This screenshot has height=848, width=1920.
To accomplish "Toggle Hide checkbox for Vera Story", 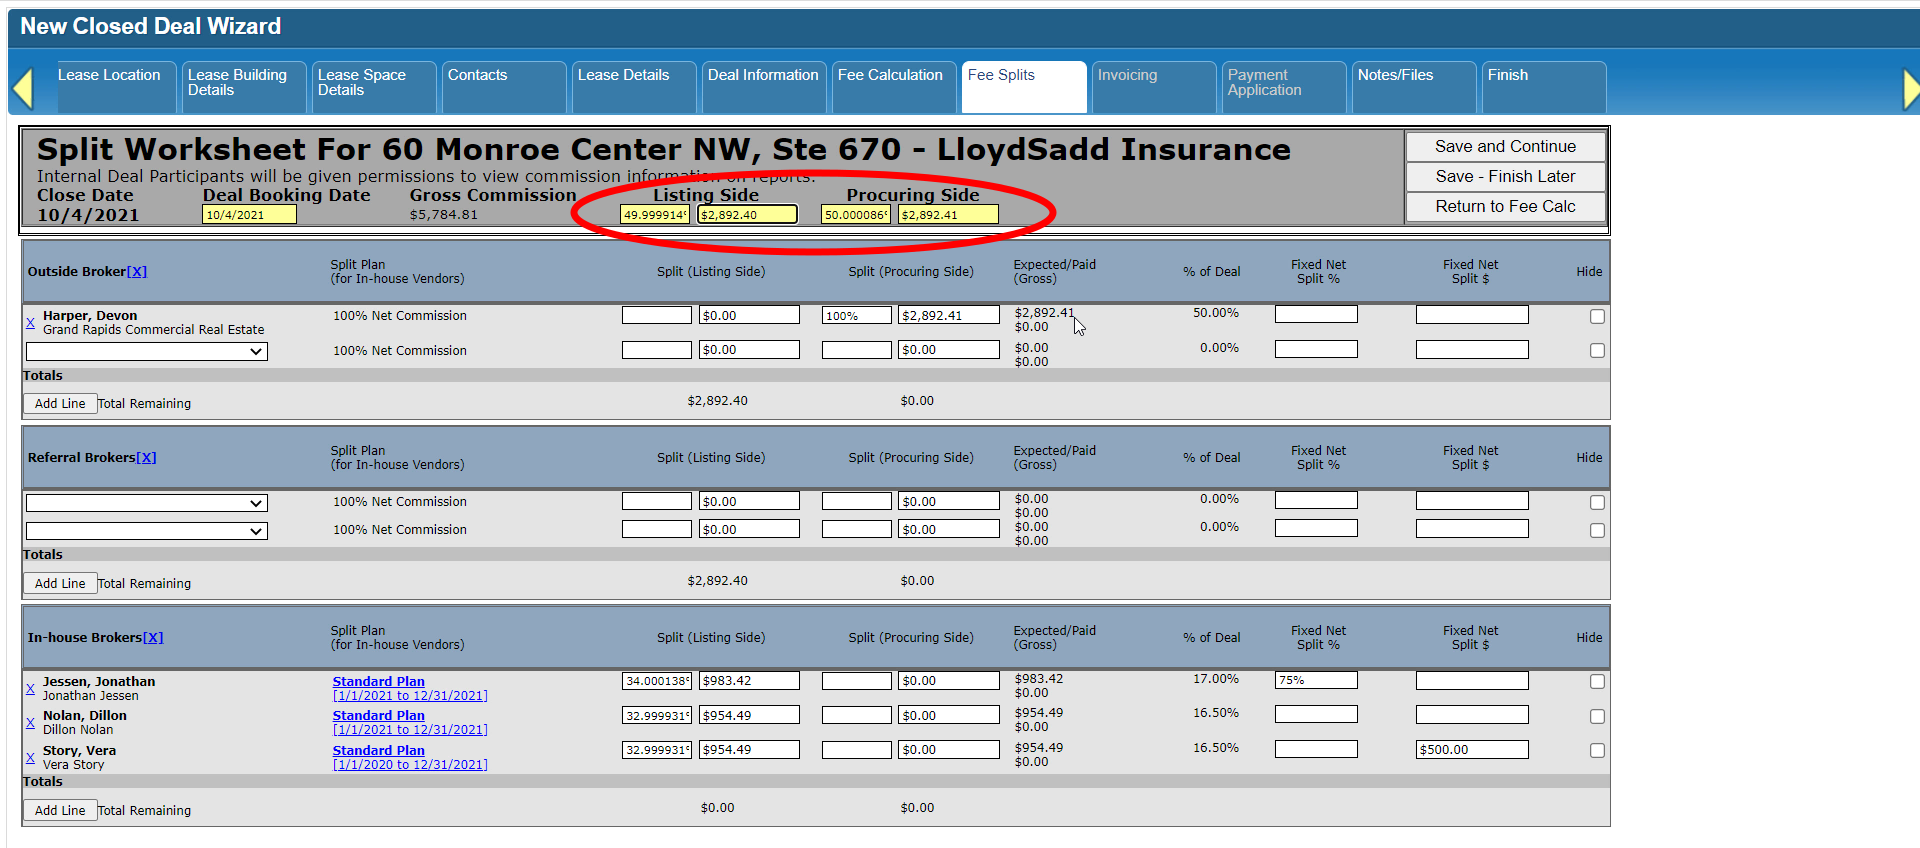I will pyautogui.click(x=1597, y=751).
